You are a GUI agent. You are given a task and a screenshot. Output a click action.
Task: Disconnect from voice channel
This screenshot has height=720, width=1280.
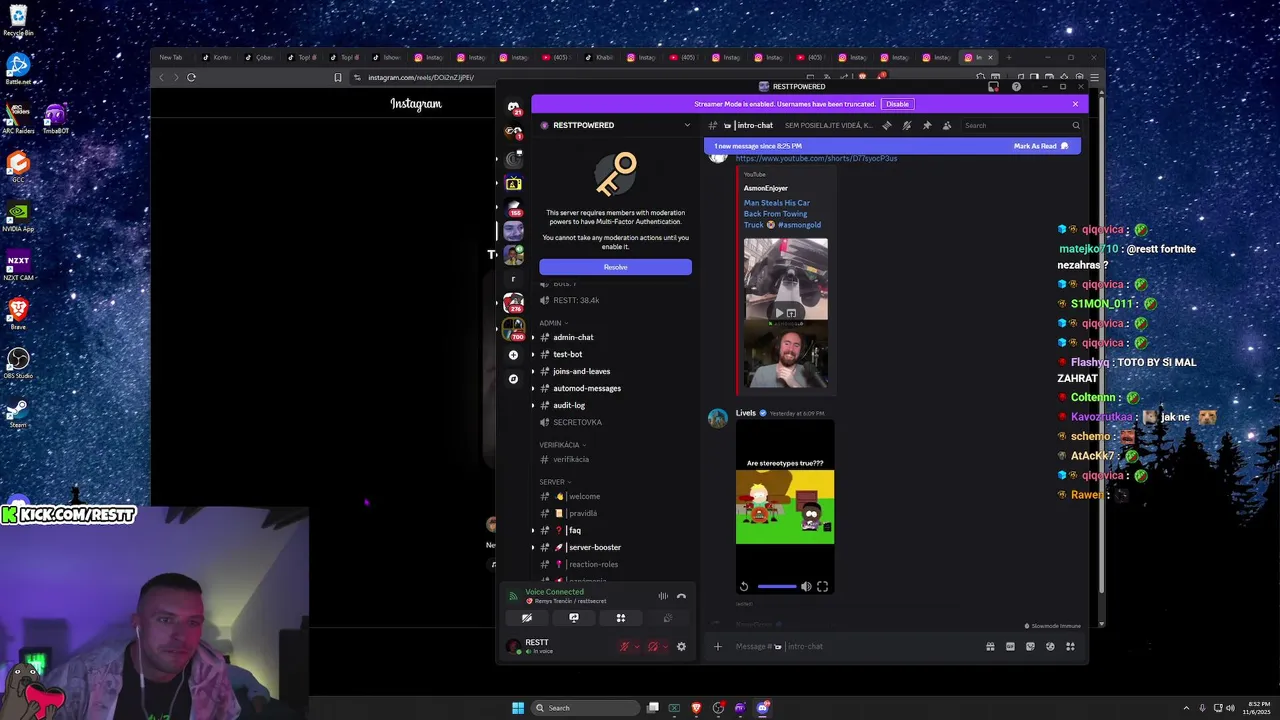681,596
